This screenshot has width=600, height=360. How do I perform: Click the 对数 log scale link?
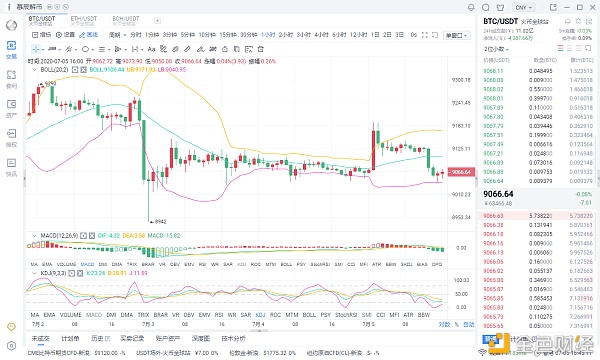(x=444, y=324)
